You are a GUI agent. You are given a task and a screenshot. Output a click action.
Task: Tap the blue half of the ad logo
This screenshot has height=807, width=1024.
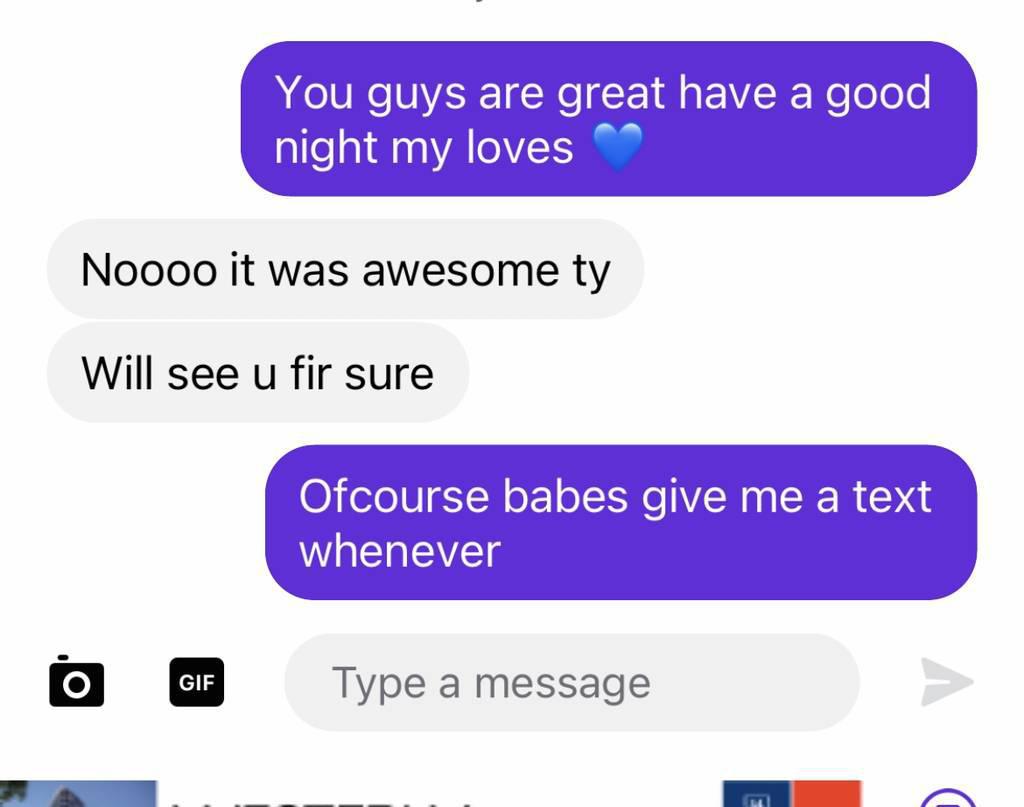pos(757,794)
